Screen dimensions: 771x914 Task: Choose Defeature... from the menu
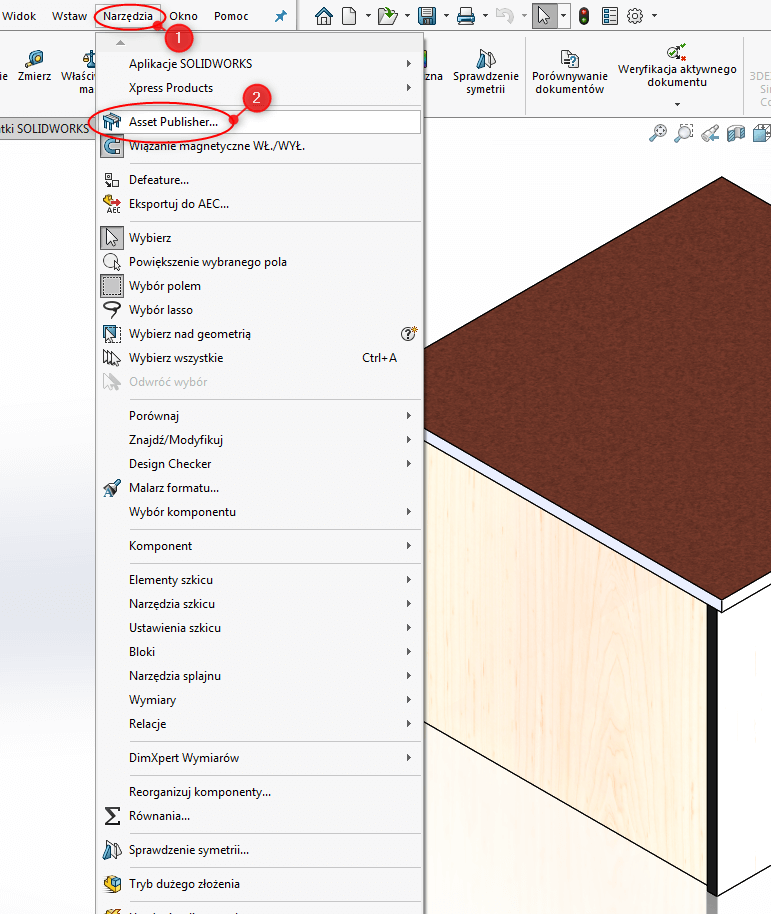pyautogui.click(x=260, y=180)
